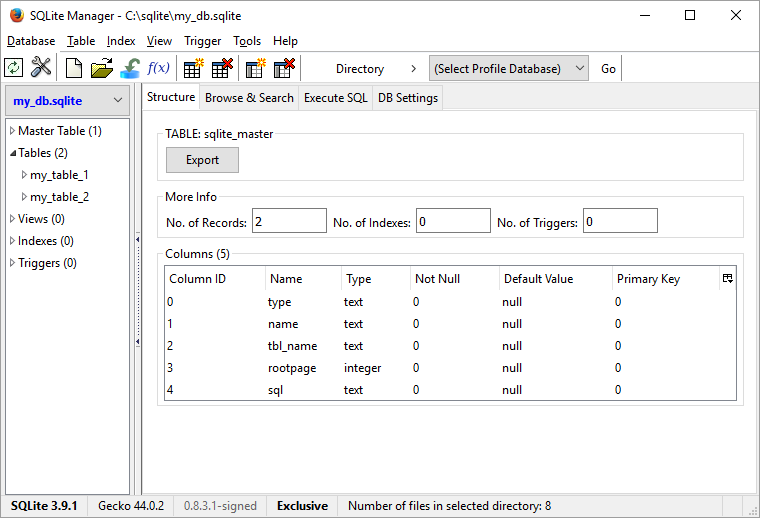Screen dimensions: 760x518
Task: Select the 'tbl_name' column row
Action: (x=450, y=345)
